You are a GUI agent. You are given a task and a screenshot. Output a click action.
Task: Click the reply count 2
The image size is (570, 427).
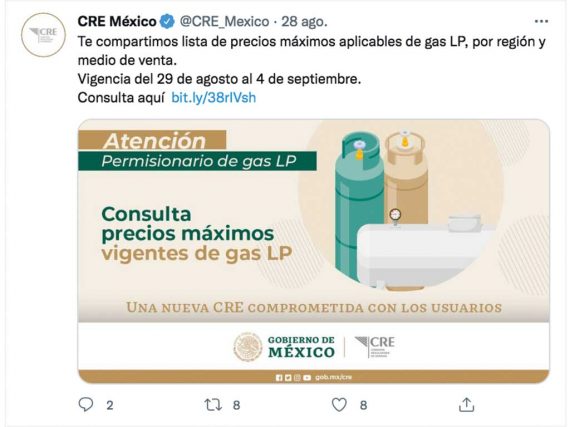coord(110,405)
